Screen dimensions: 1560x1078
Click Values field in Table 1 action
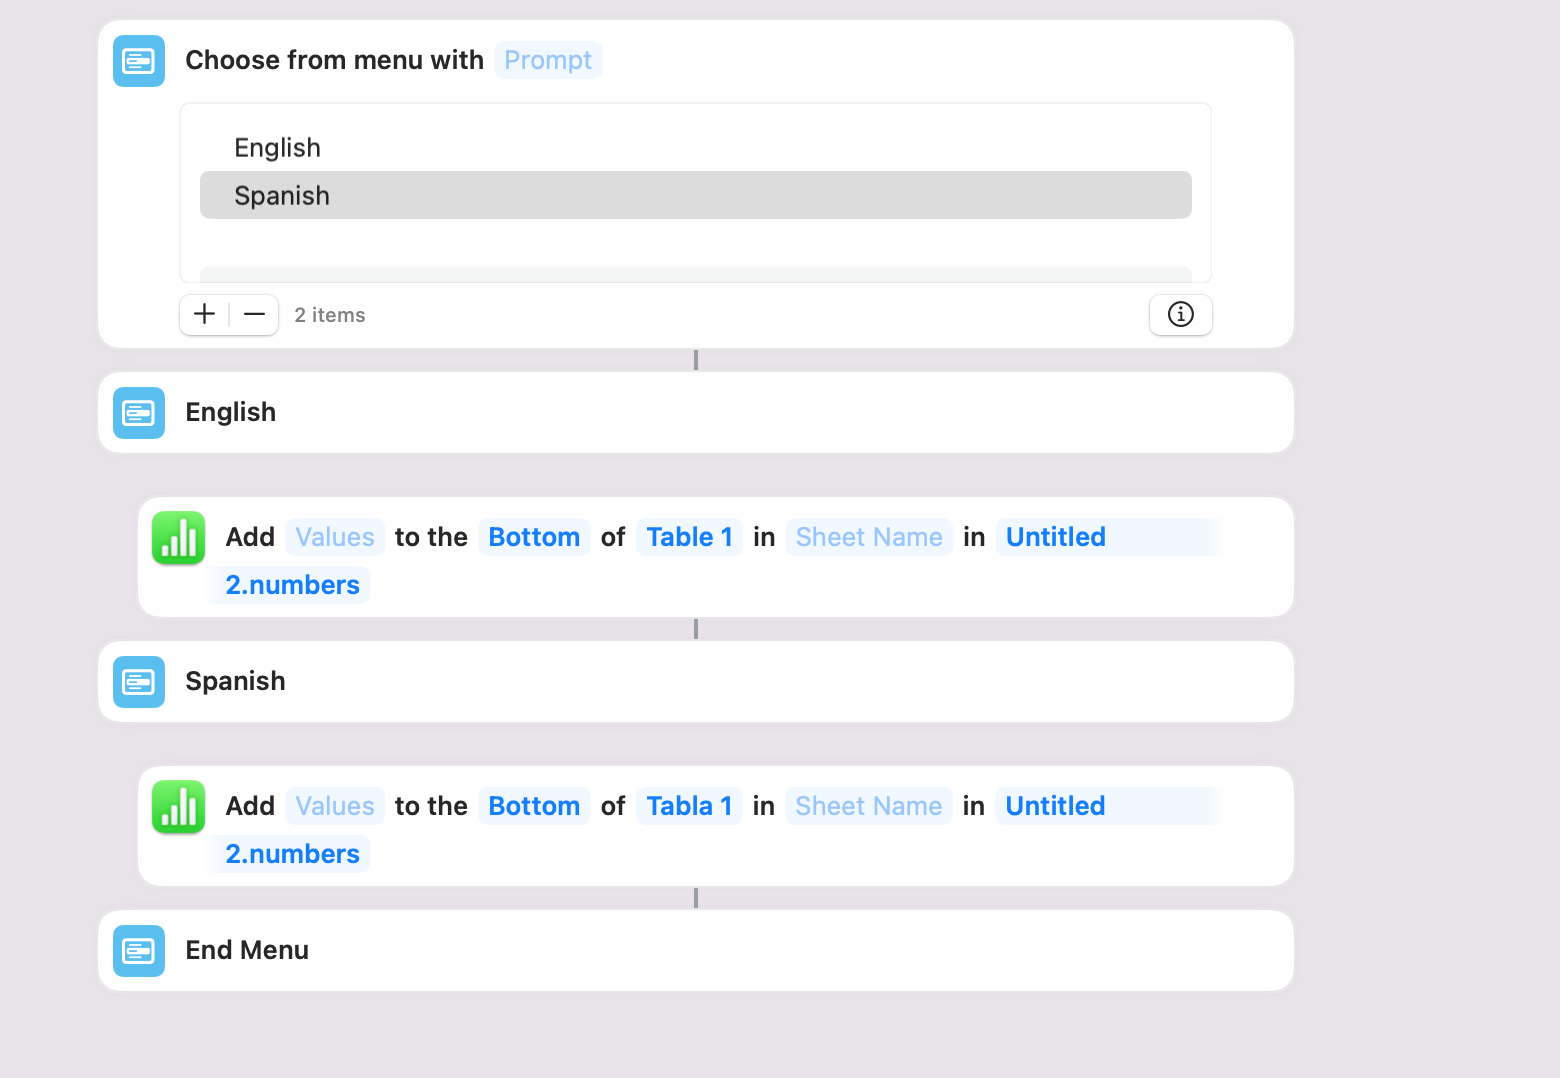click(x=335, y=538)
